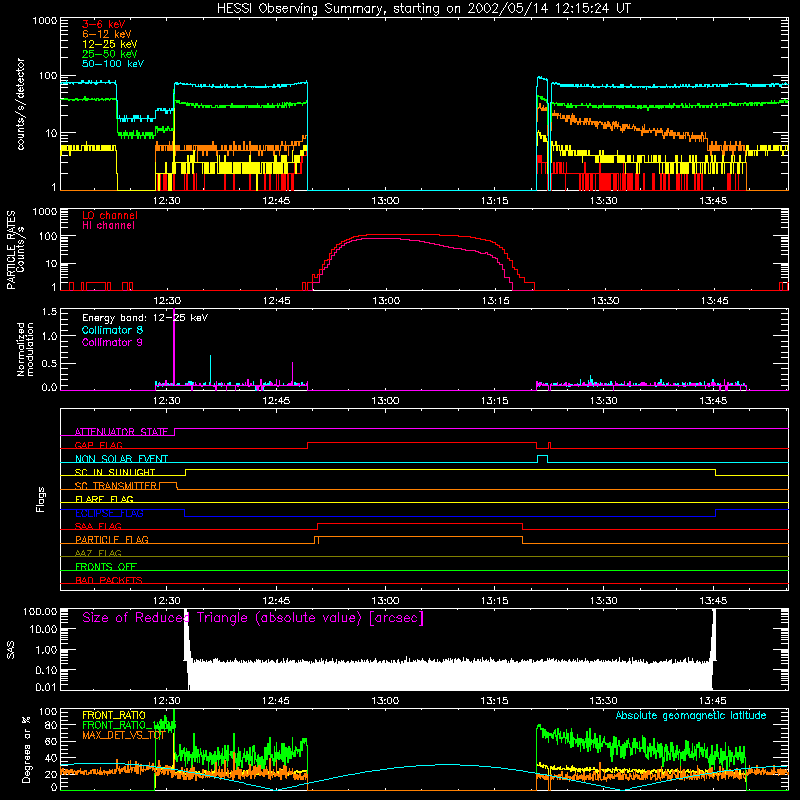Viewport: 800px width, 800px height.
Task: Click the green FRONT_RATIO legend entry
Action: (129, 725)
